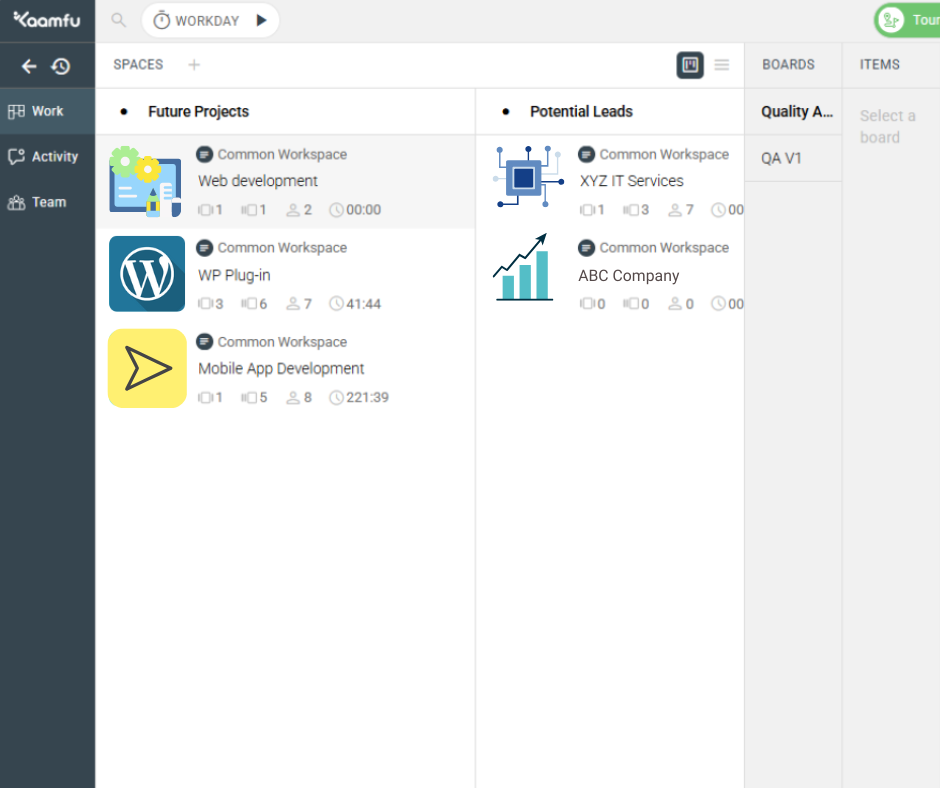
Task: Click the Mobile App Development yellow icon
Action: coord(147,368)
